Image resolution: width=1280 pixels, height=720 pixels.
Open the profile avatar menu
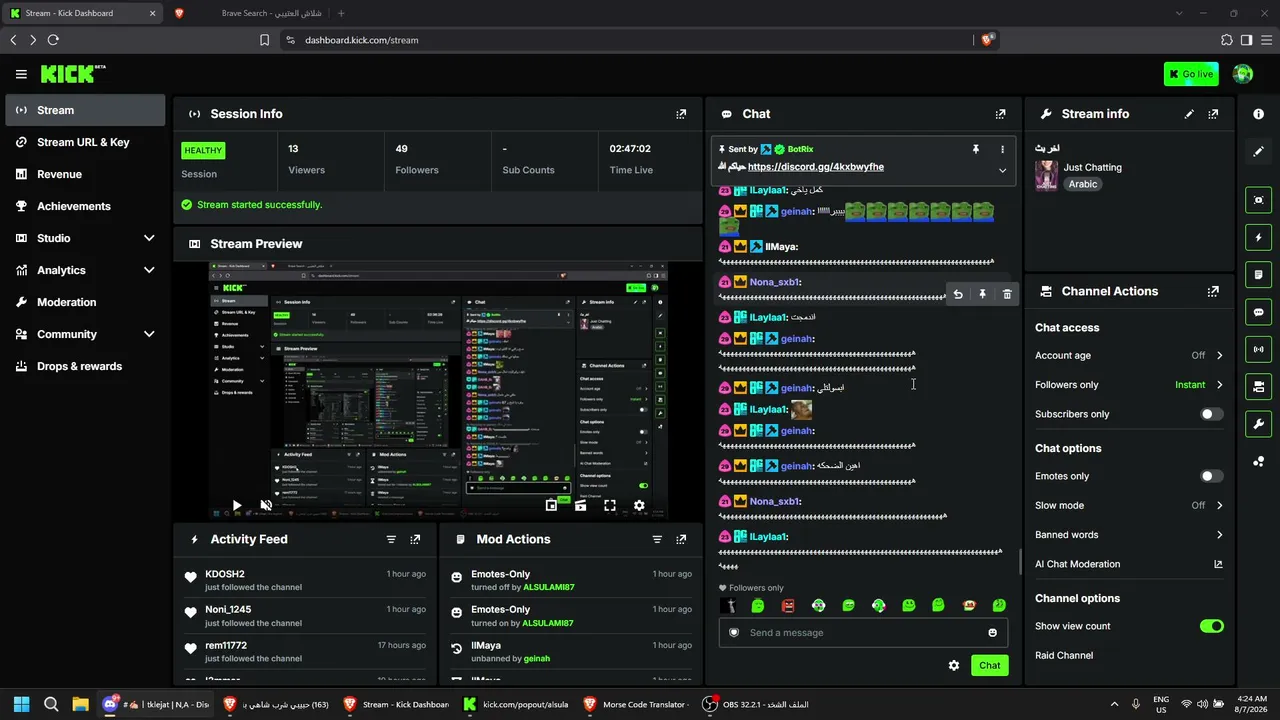(x=1243, y=74)
